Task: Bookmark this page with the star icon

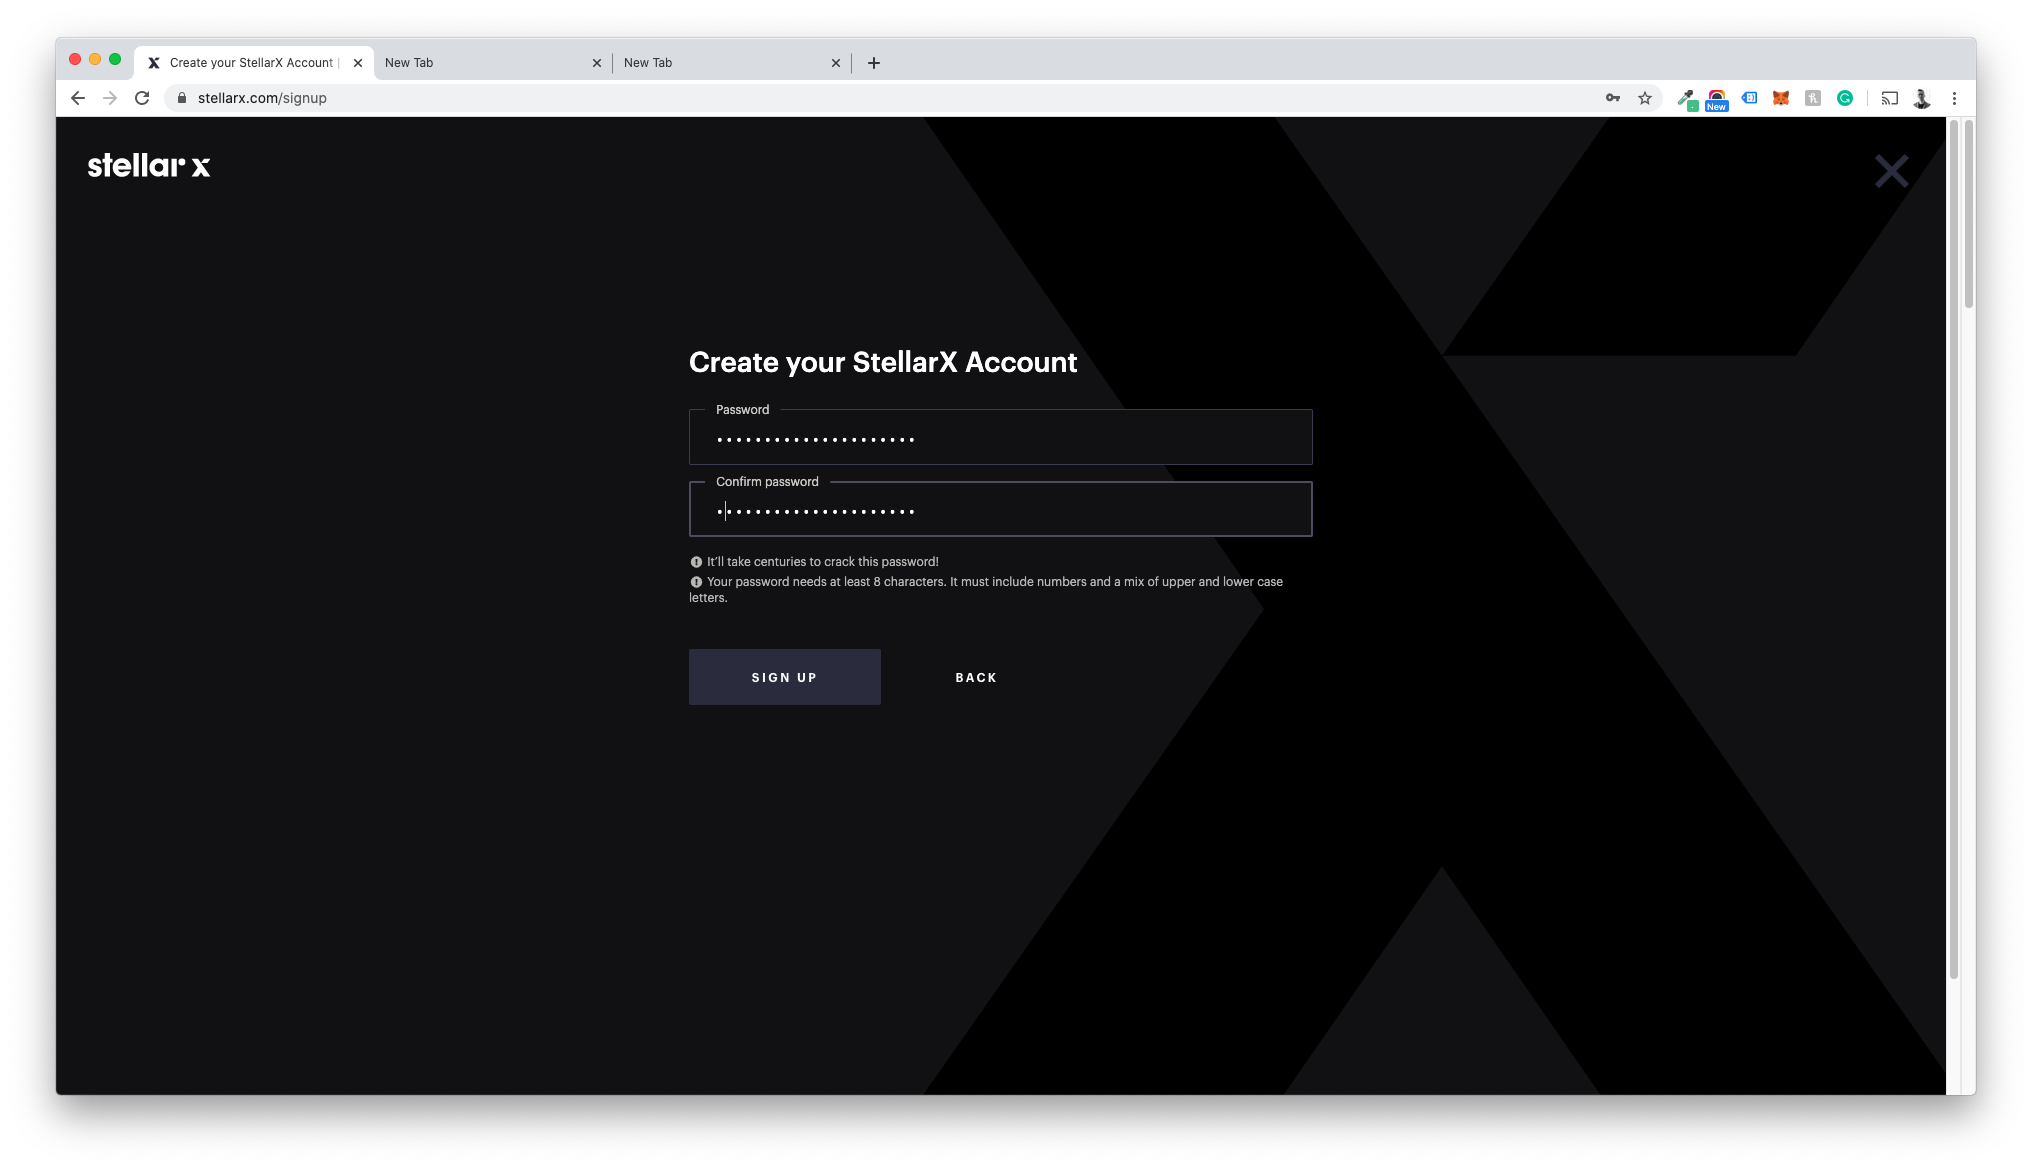Action: click(x=1645, y=98)
